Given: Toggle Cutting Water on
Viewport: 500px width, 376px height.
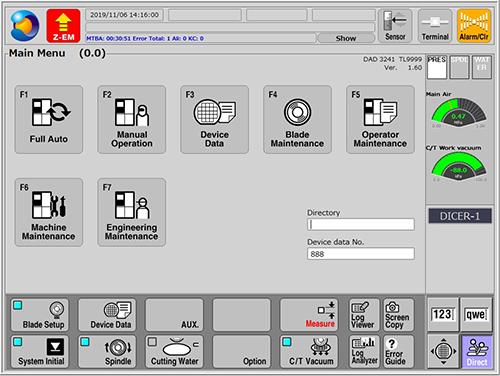Looking at the screenshot, I should [174, 352].
